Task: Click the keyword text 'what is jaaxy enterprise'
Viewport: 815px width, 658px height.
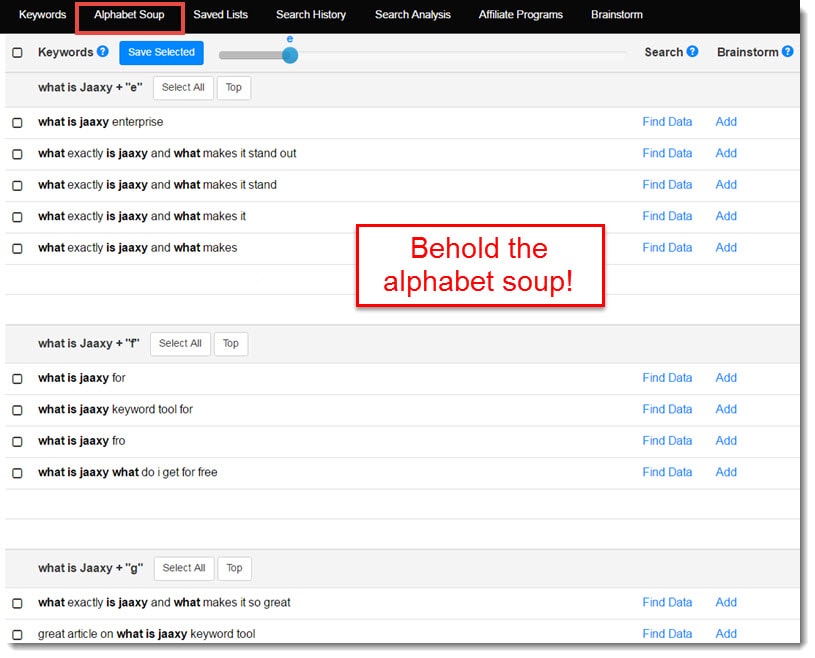Action: (100, 122)
